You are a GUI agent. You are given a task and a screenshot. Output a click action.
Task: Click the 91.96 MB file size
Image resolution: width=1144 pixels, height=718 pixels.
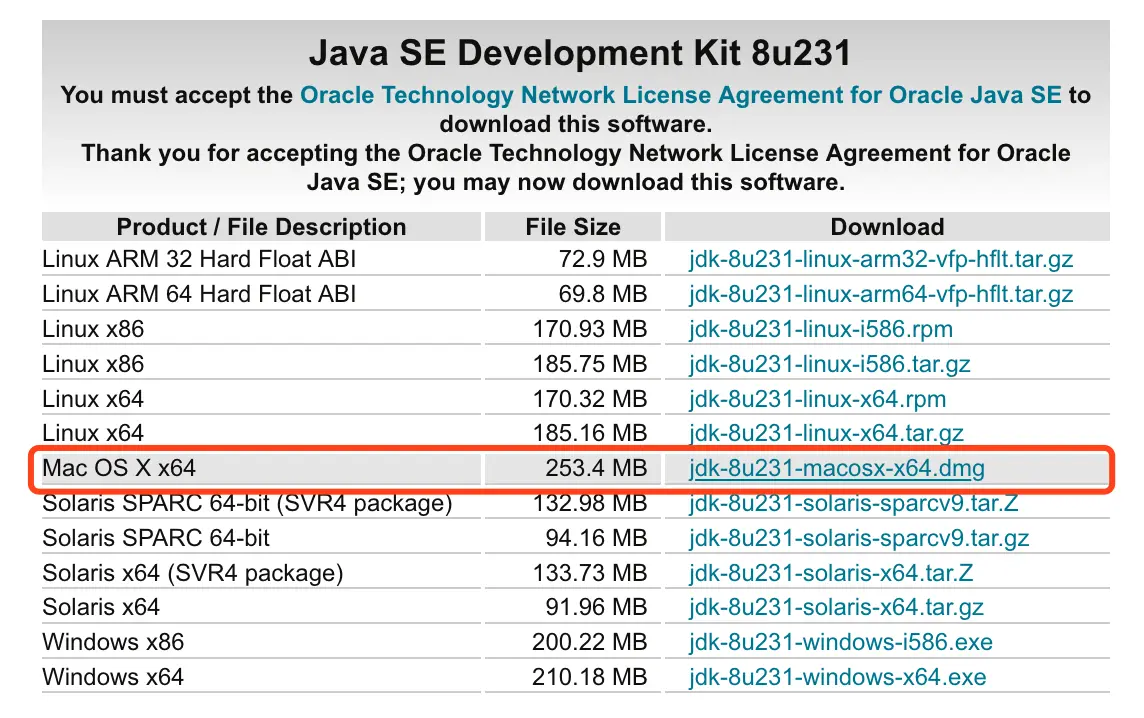coord(596,607)
